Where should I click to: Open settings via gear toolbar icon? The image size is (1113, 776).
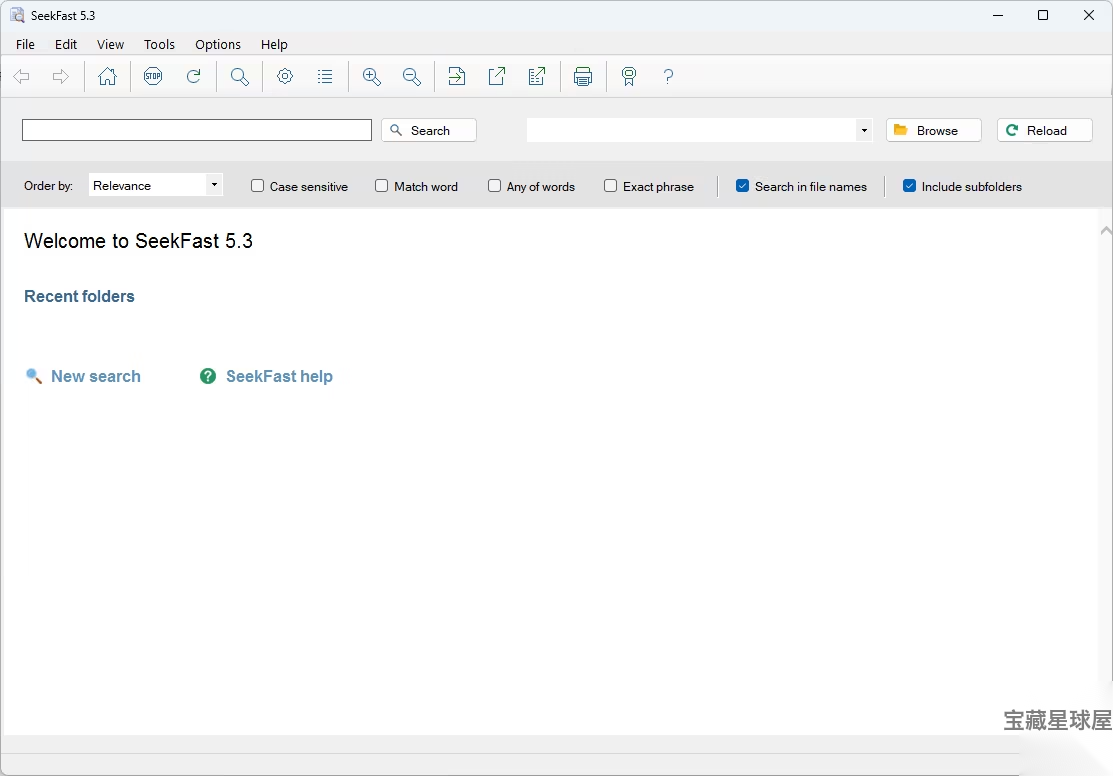(285, 76)
